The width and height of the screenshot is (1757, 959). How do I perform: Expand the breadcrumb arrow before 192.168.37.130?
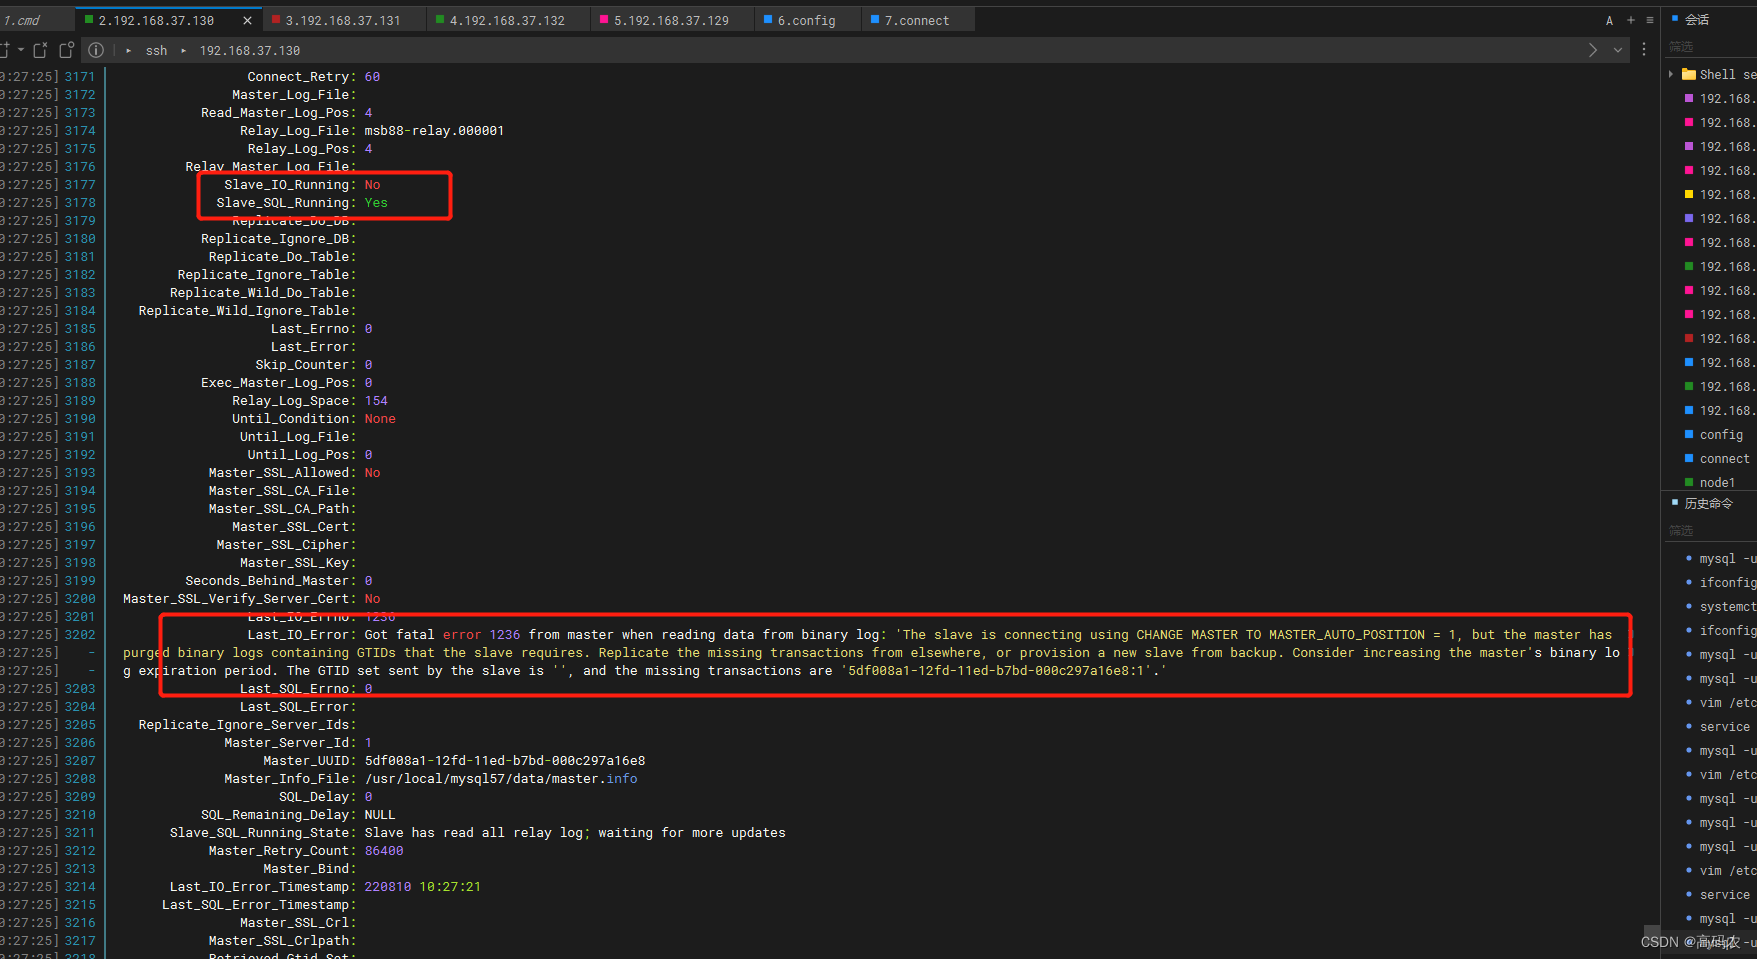tap(183, 50)
